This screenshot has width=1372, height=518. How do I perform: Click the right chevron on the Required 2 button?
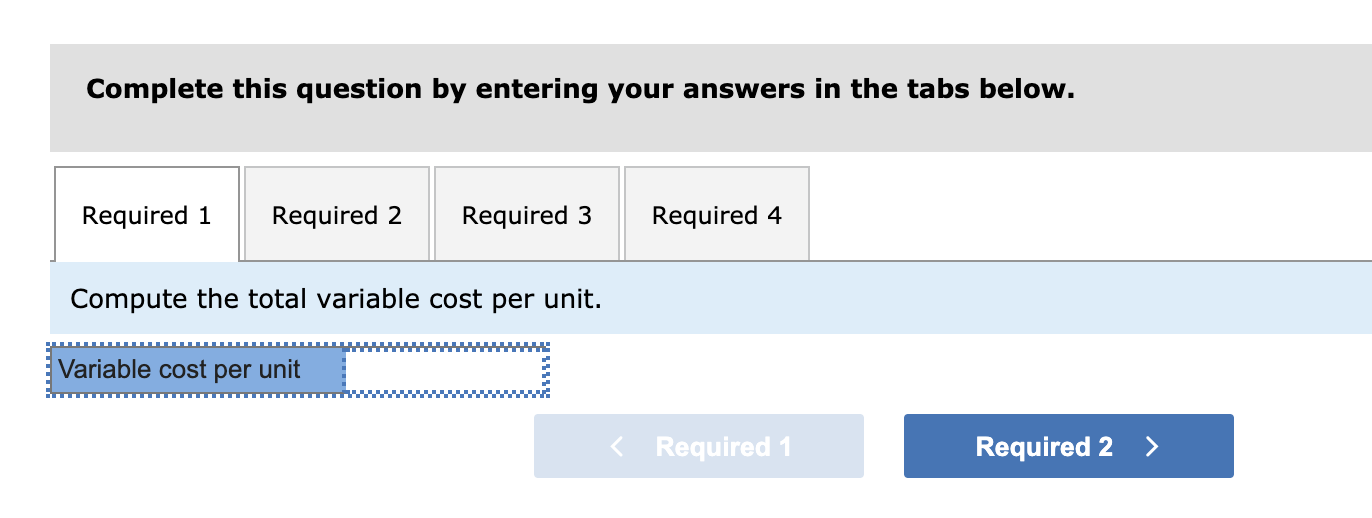pos(1151,447)
